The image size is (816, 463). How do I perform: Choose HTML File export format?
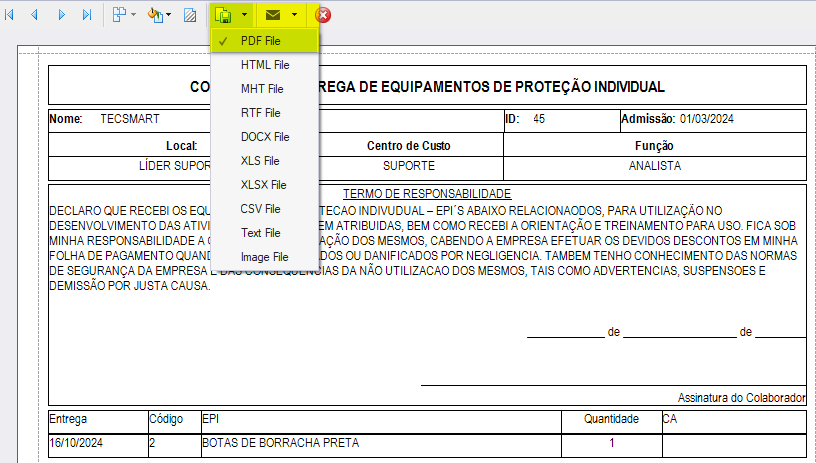point(264,65)
